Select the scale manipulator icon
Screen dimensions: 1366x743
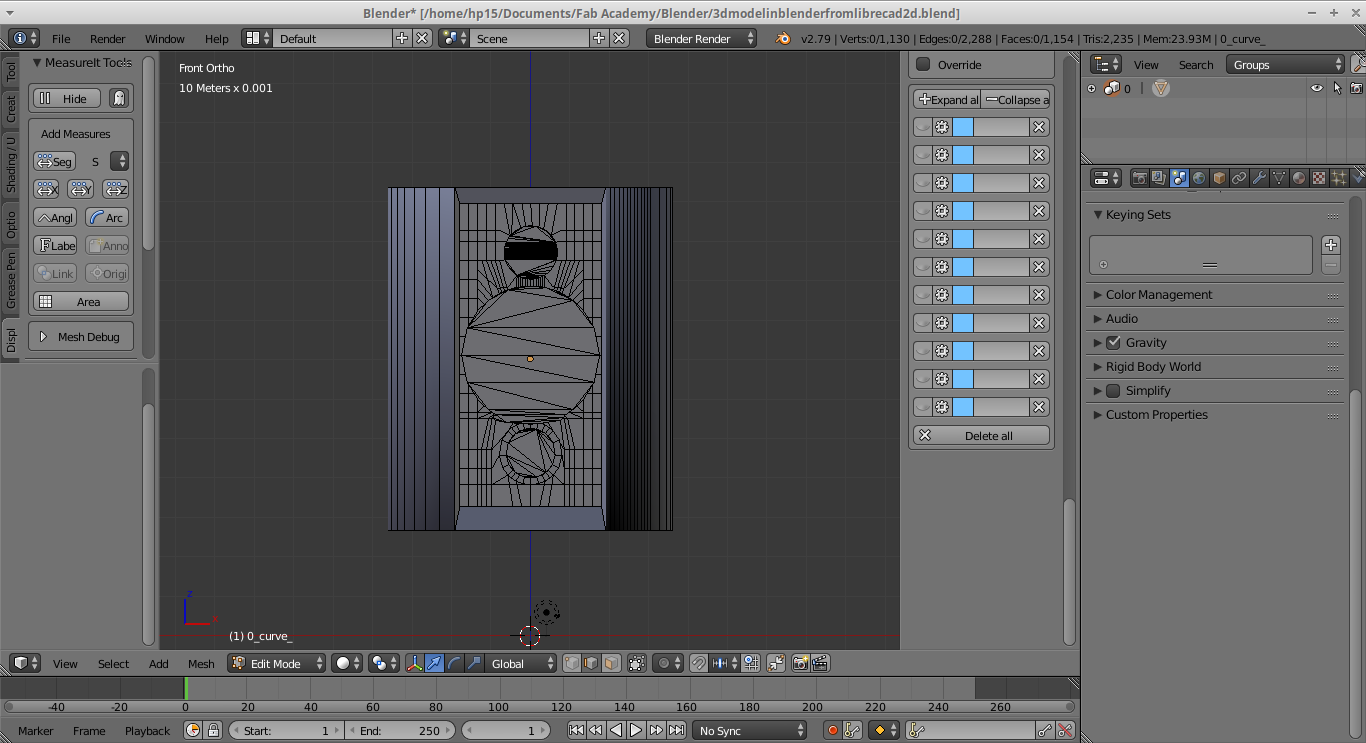pyautogui.click(x=475, y=663)
